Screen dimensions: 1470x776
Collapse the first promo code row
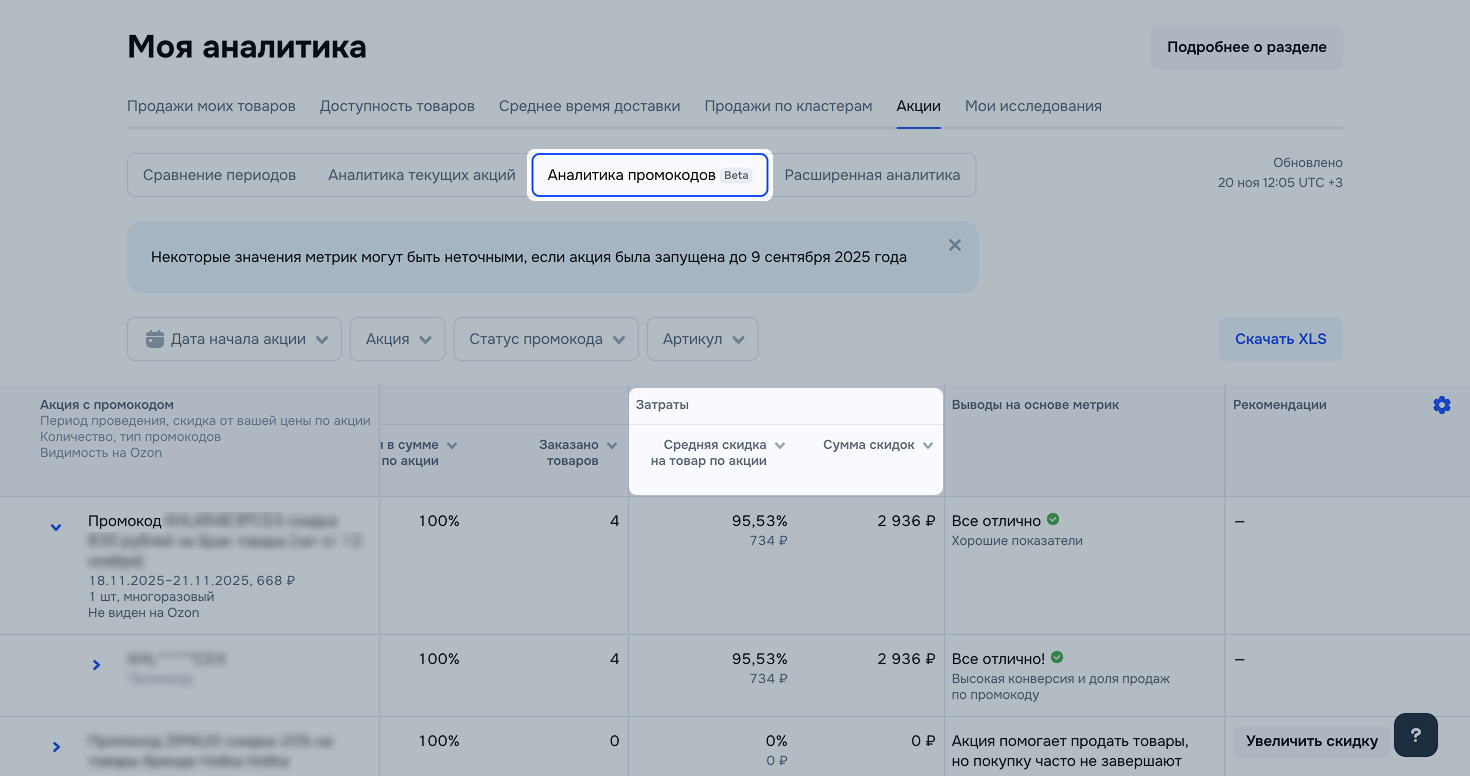[56, 527]
